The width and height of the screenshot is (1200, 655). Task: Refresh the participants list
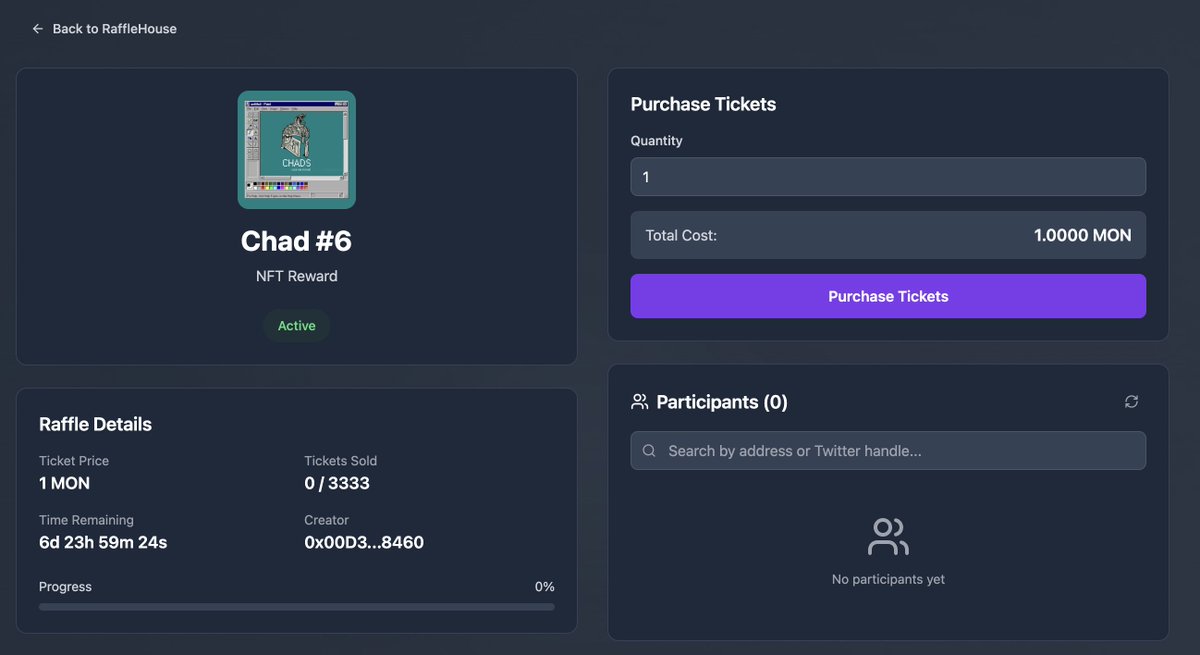click(x=1131, y=401)
